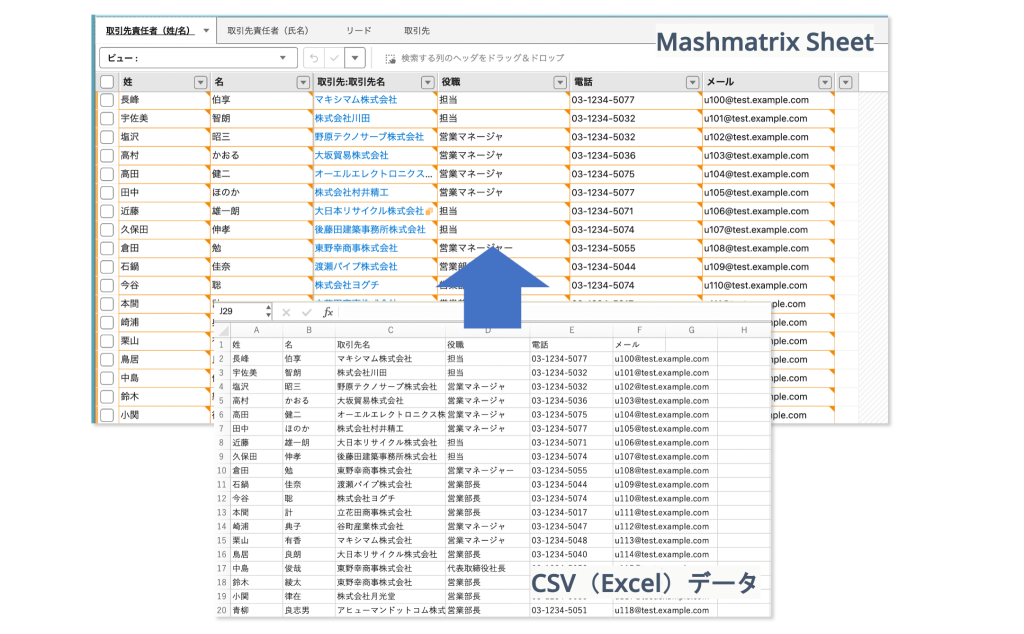Viewport: 1024px width, 634px height.
Task: Click the select-all corner triangle in Excel
Action: [222, 330]
